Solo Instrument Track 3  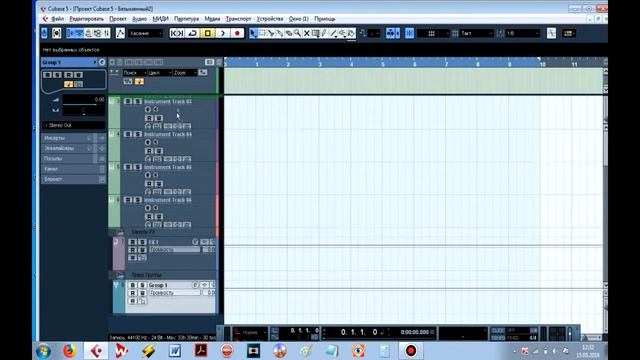tap(138, 101)
